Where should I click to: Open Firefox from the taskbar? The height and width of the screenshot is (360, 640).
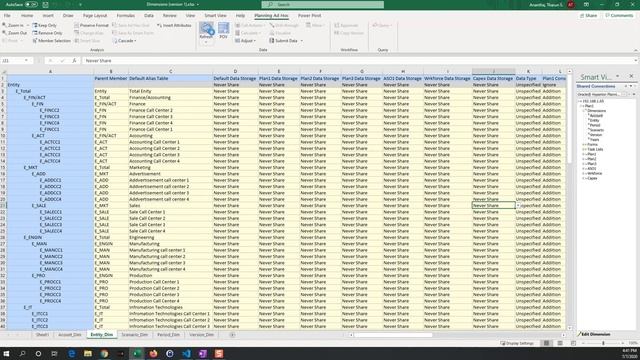(153, 353)
